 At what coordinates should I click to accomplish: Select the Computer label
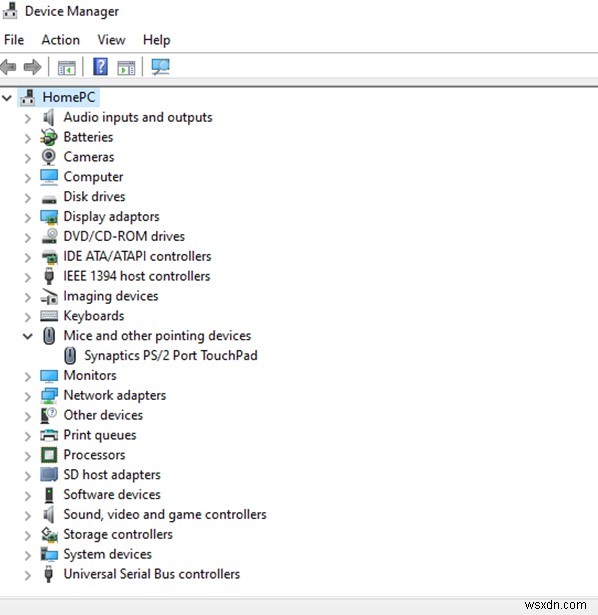93,177
